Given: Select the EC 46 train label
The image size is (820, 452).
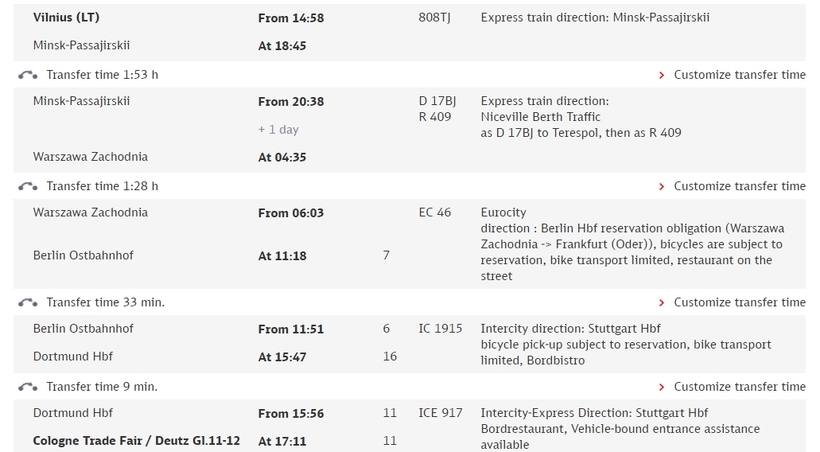Looking at the screenshot, I should coord(435,213).
